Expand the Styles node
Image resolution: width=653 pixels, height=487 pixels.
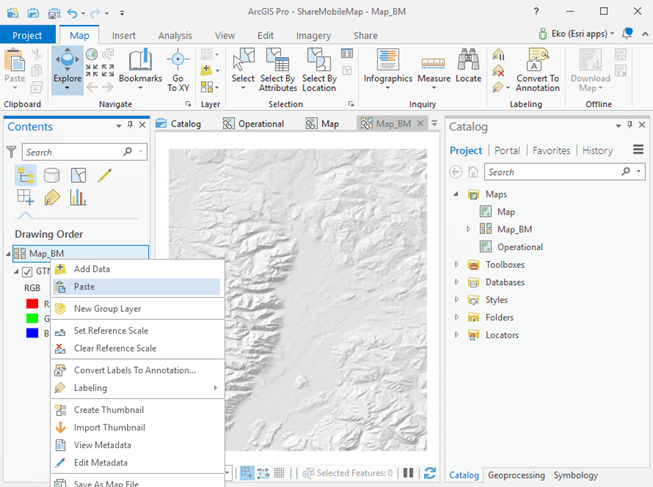[x=456, y=300]
